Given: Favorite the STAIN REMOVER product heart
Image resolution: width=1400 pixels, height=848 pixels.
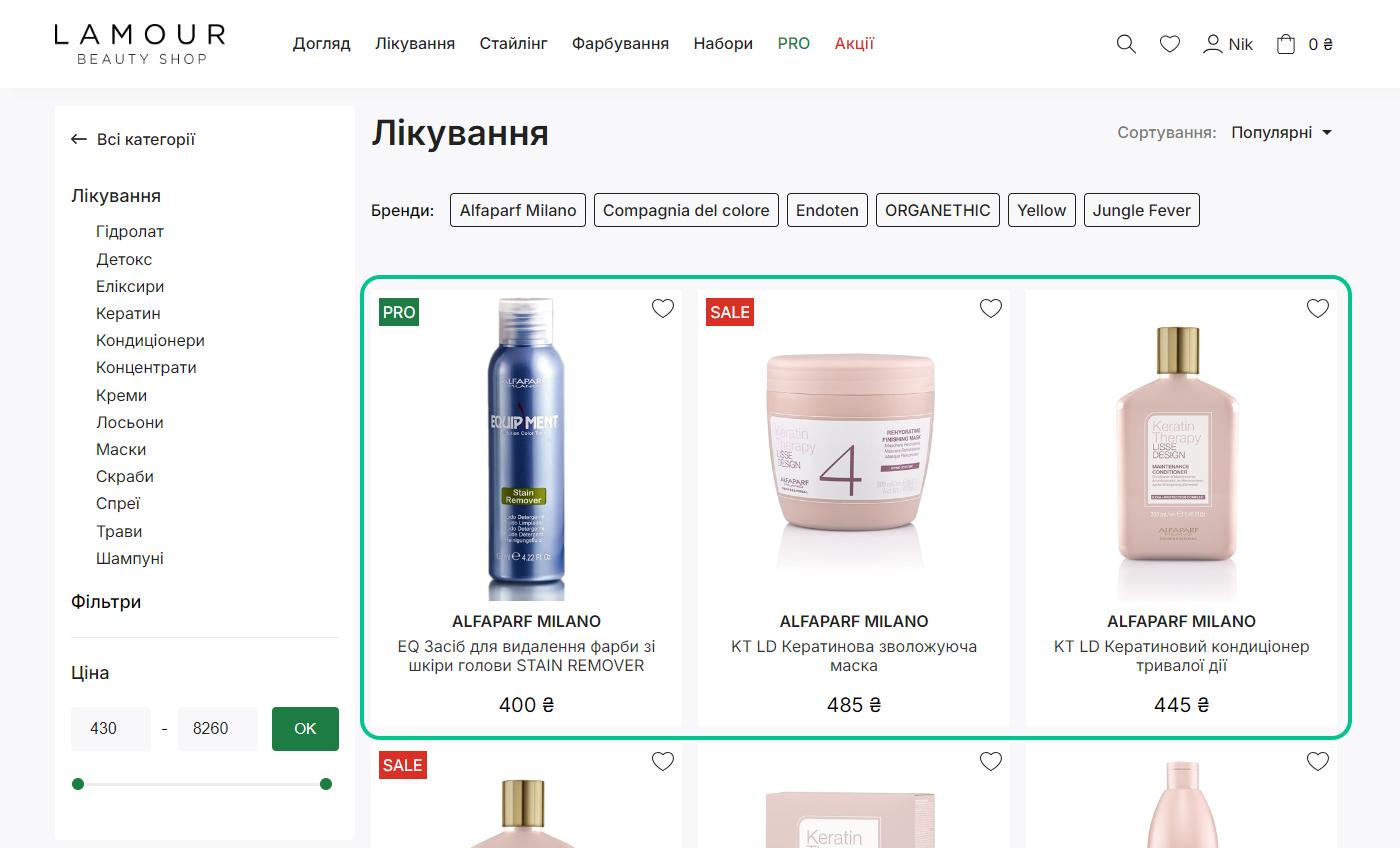Looking at the screenshot, I should 663,308.
